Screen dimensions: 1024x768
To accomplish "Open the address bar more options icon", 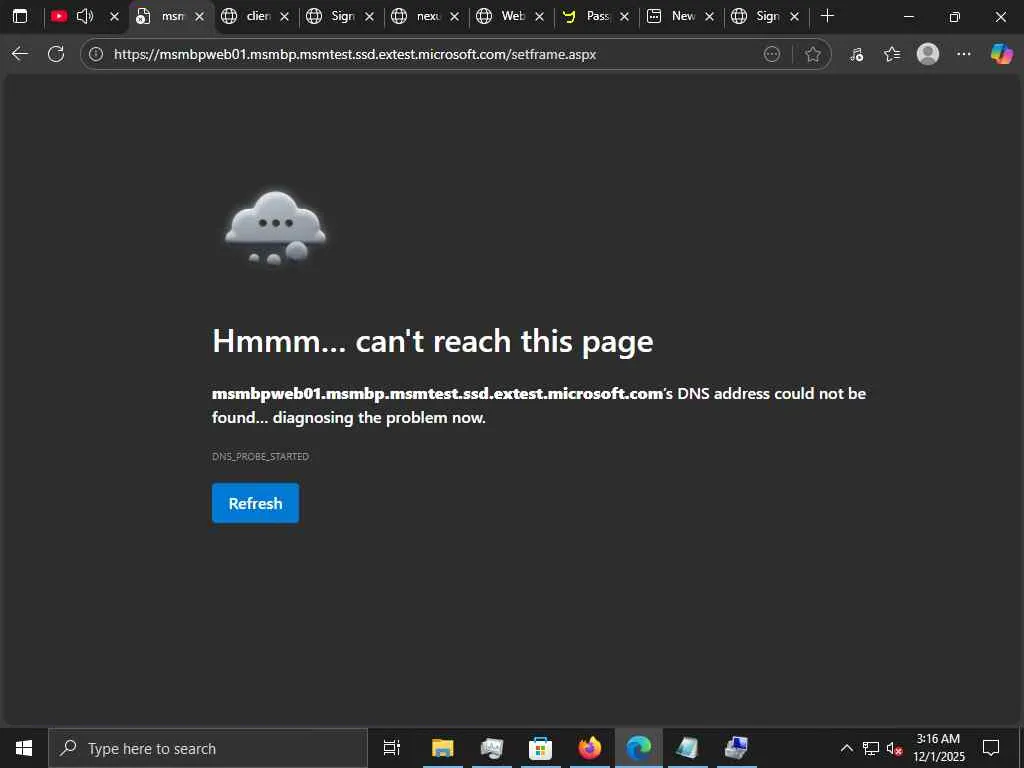I will (x=772, y=54).
